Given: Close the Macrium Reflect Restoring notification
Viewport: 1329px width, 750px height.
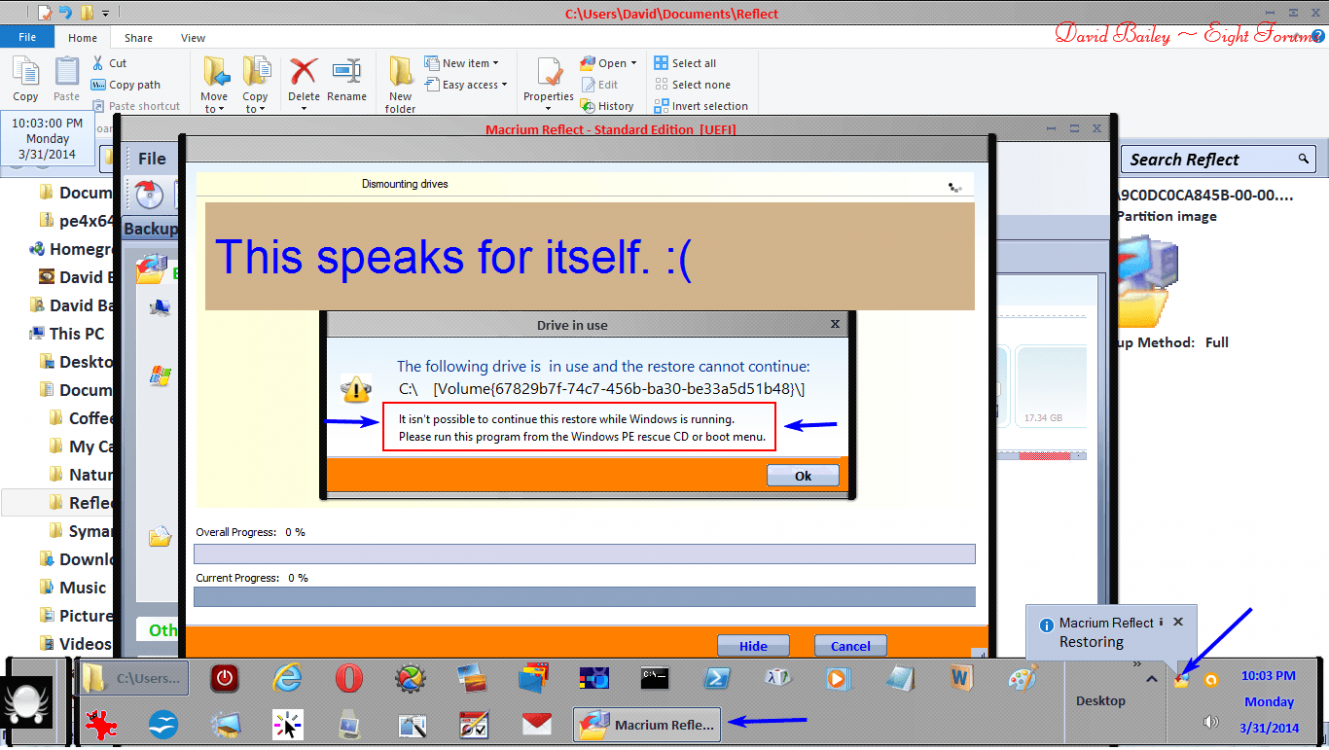Looking at the screenshot, I should 1178,622.
